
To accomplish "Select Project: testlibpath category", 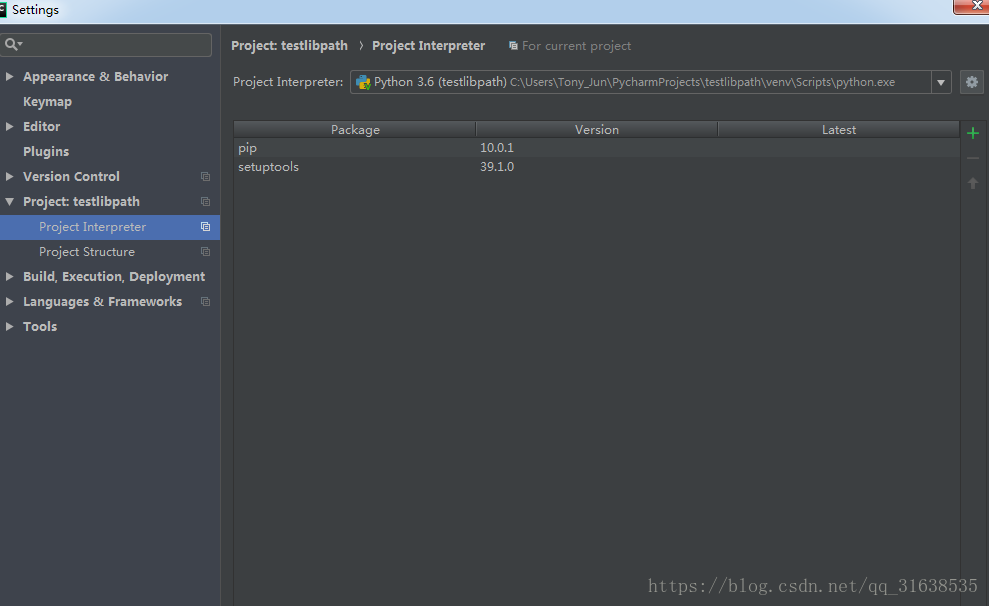I will click(x=81, y=202).
